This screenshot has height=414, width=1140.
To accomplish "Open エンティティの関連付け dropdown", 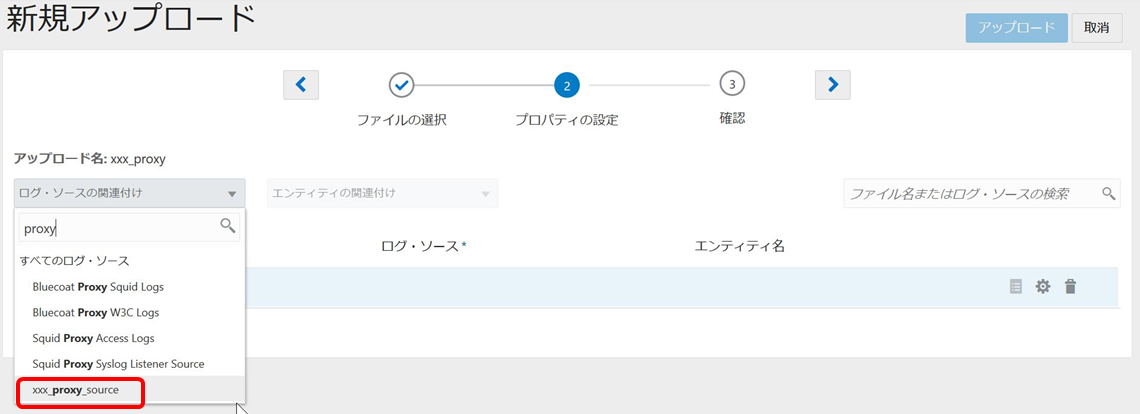I will coord(382,193).
